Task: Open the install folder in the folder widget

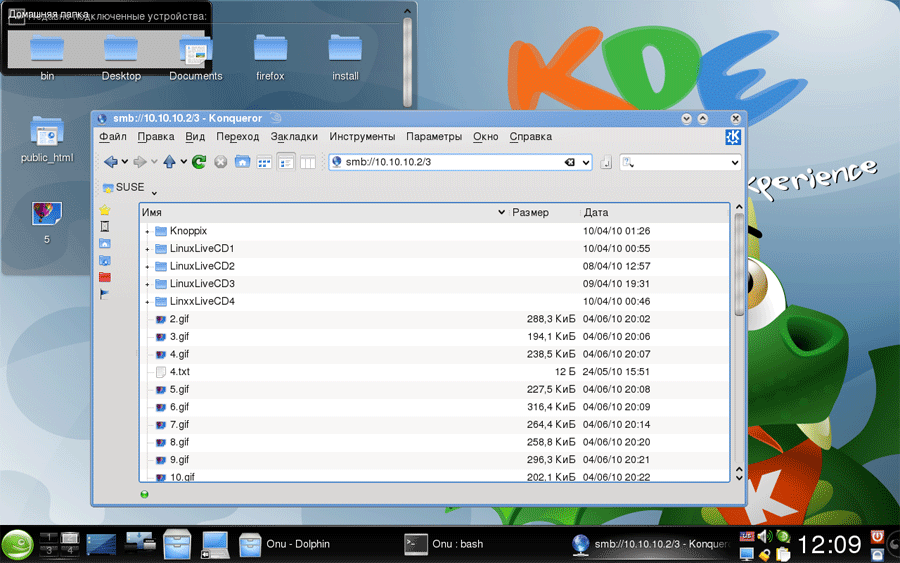Action: coord(345,57)
